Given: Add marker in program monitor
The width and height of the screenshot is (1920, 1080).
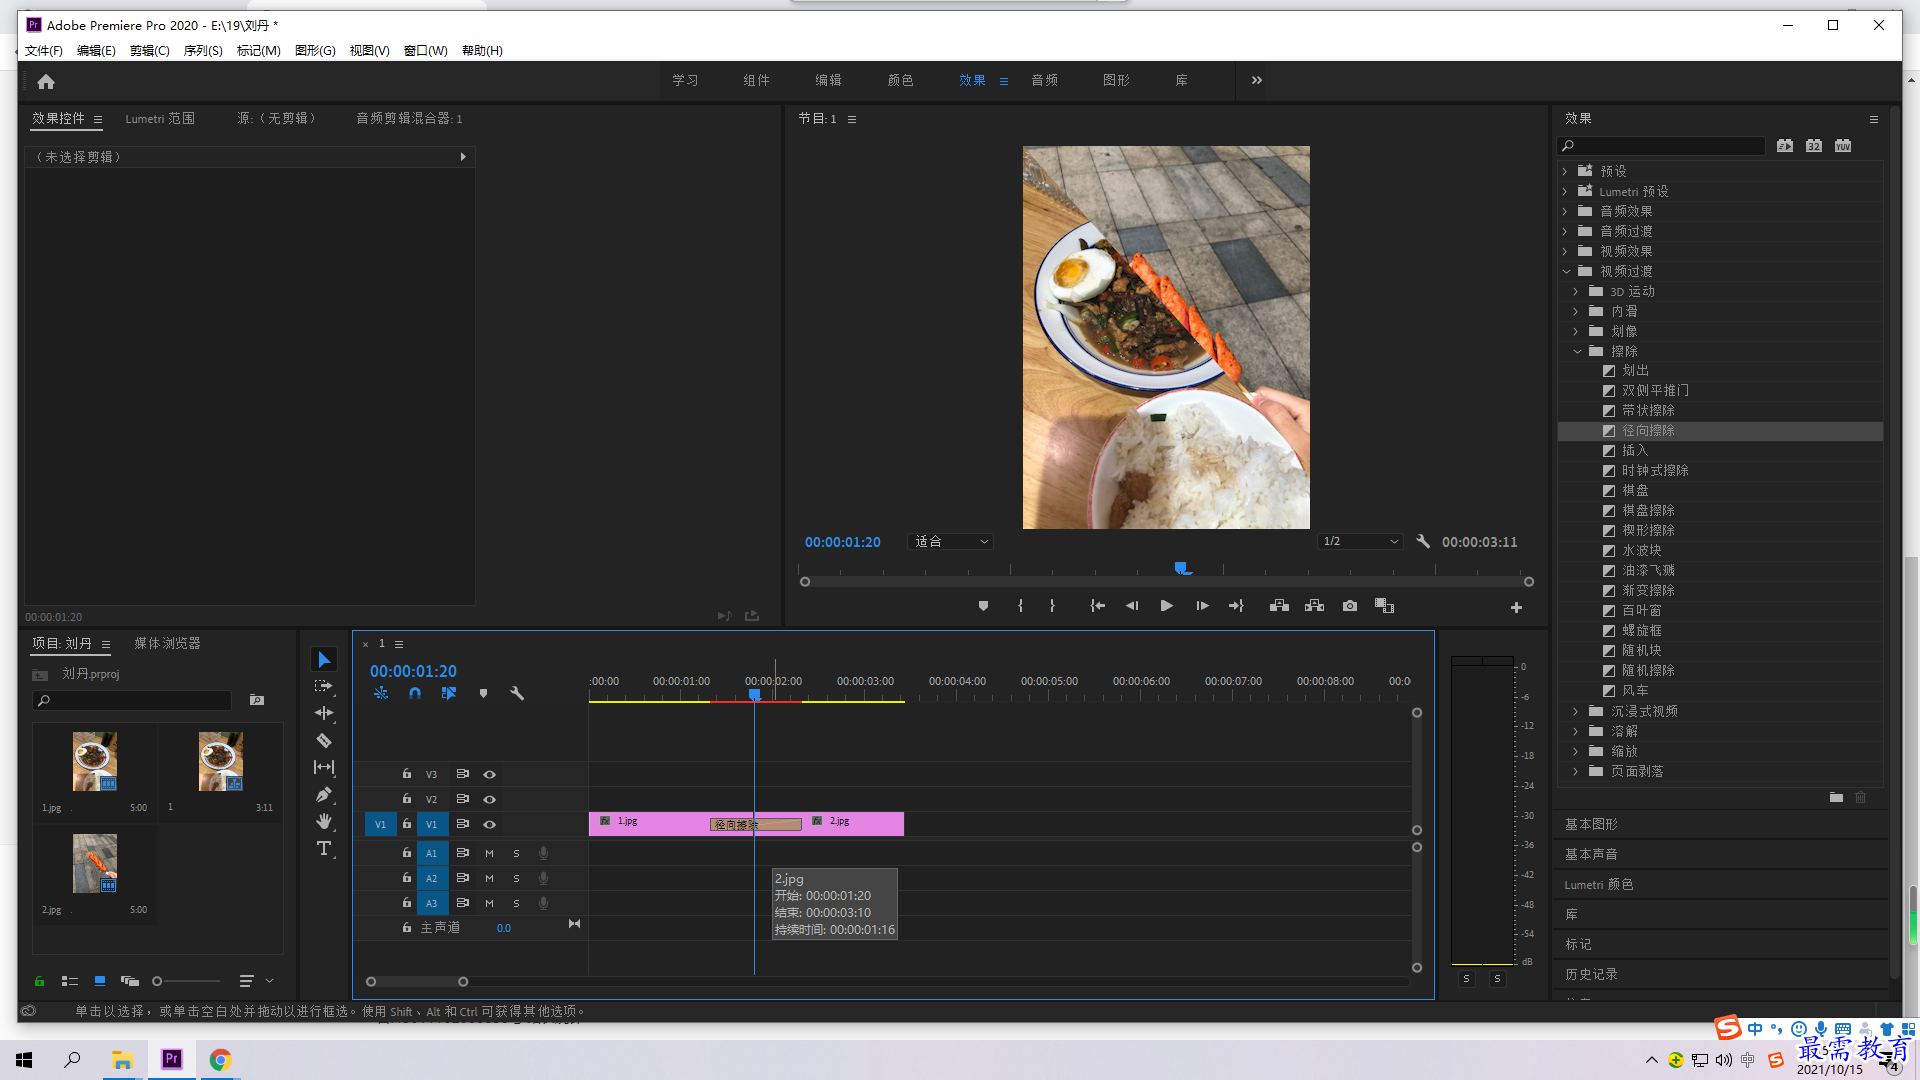Looking at the screenshot, I should 983,606.
